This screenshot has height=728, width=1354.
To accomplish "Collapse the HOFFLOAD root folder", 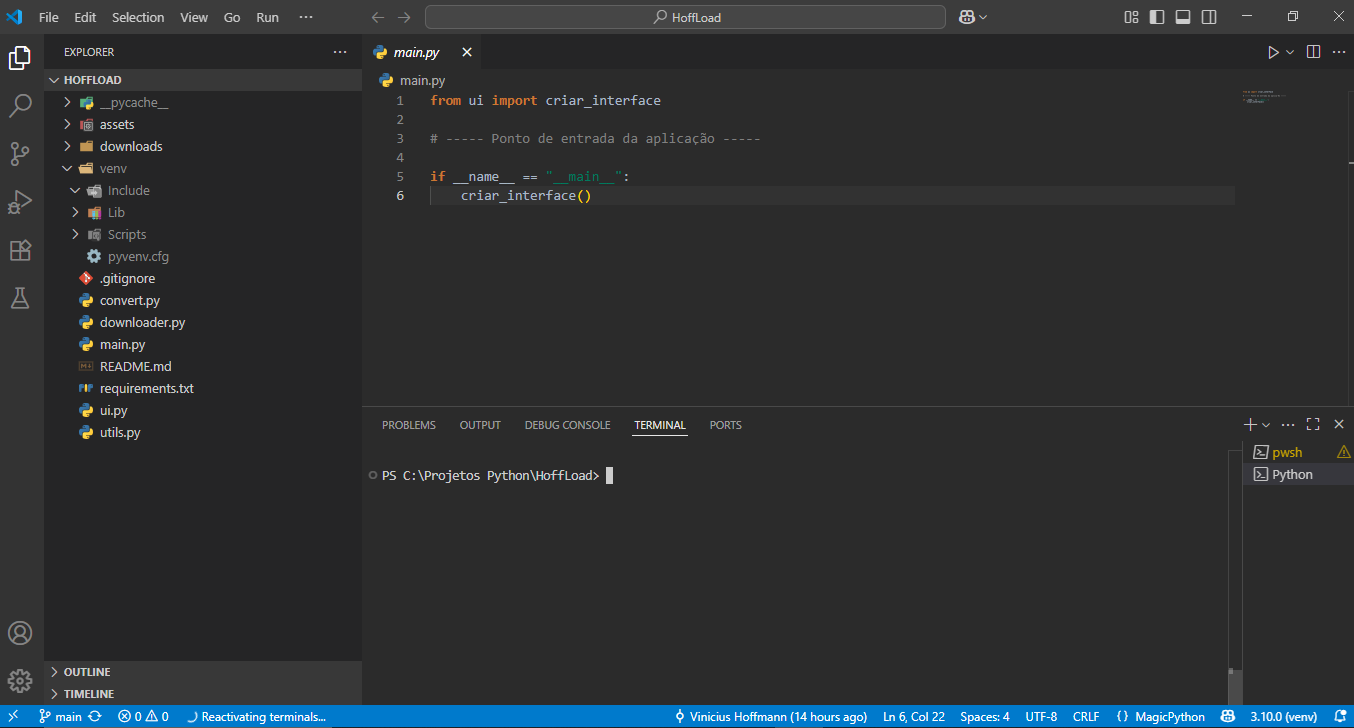I will coord(203,80).
